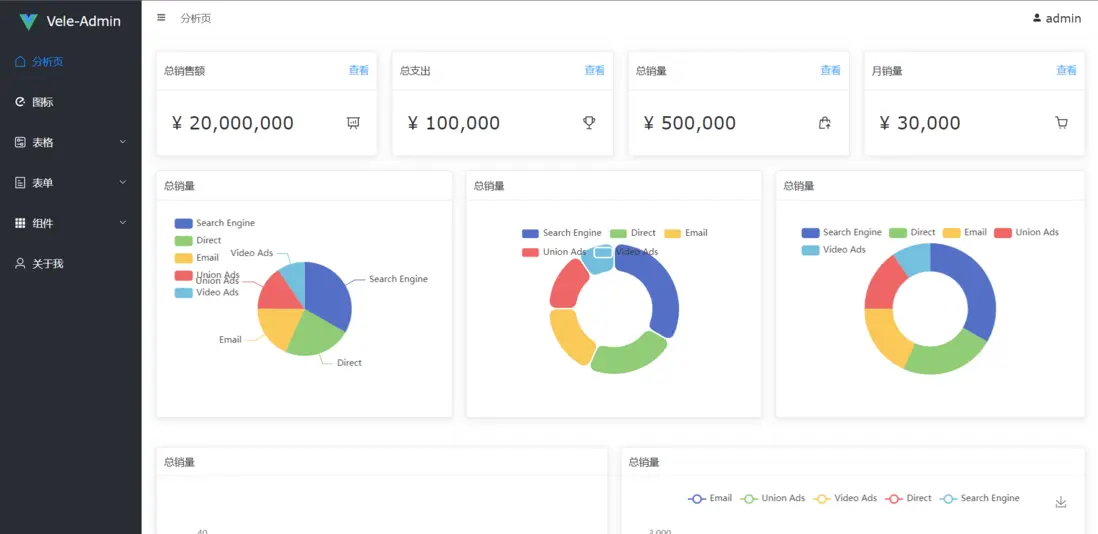The width and height of the screenshot is (1098, 534).
Task: Toggle Email series in line chart legend
Action: pyautogui.click(x=710, y=498)
